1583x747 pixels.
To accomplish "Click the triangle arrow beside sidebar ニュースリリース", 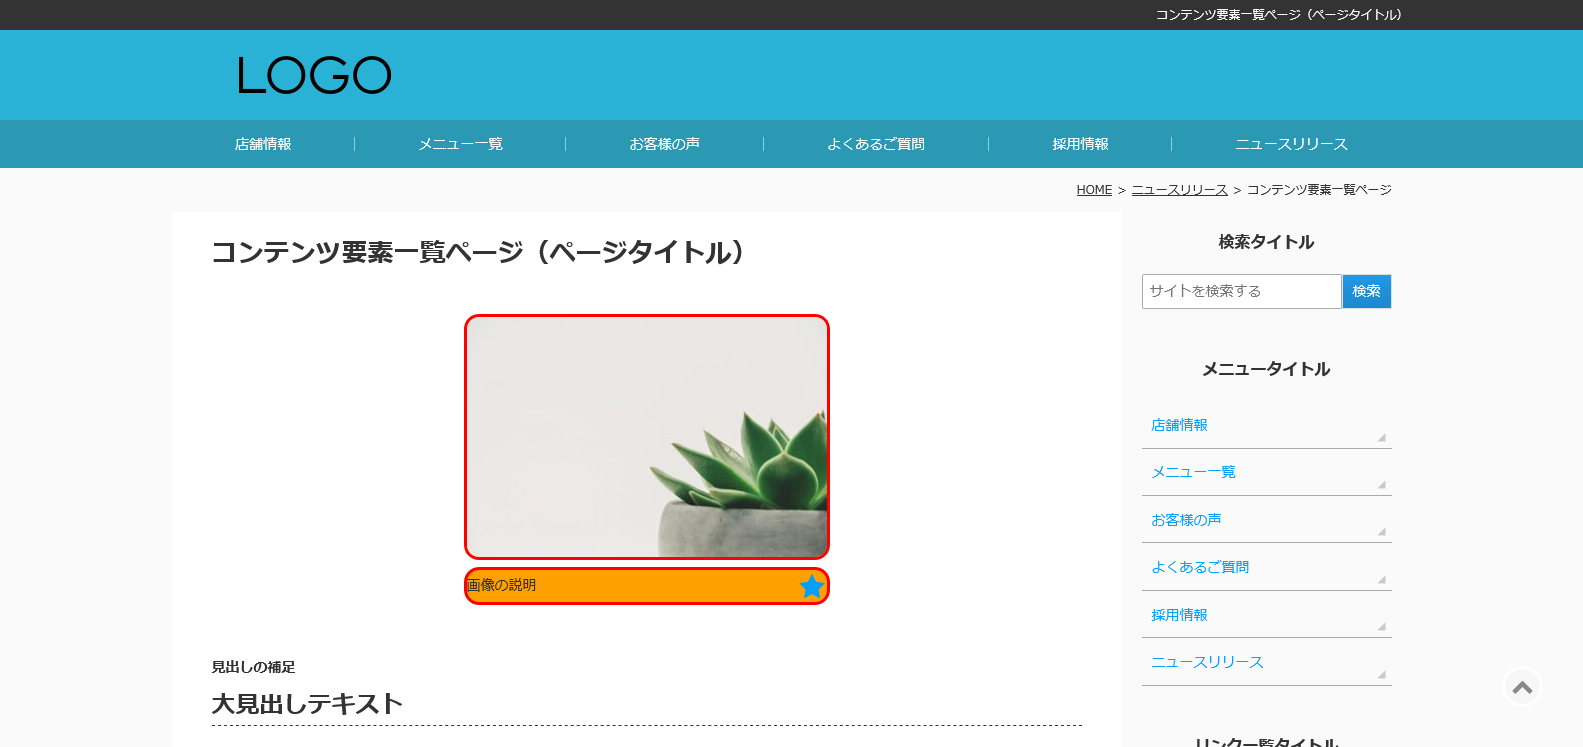I will pyautogui.click(x=1382, y=674).
